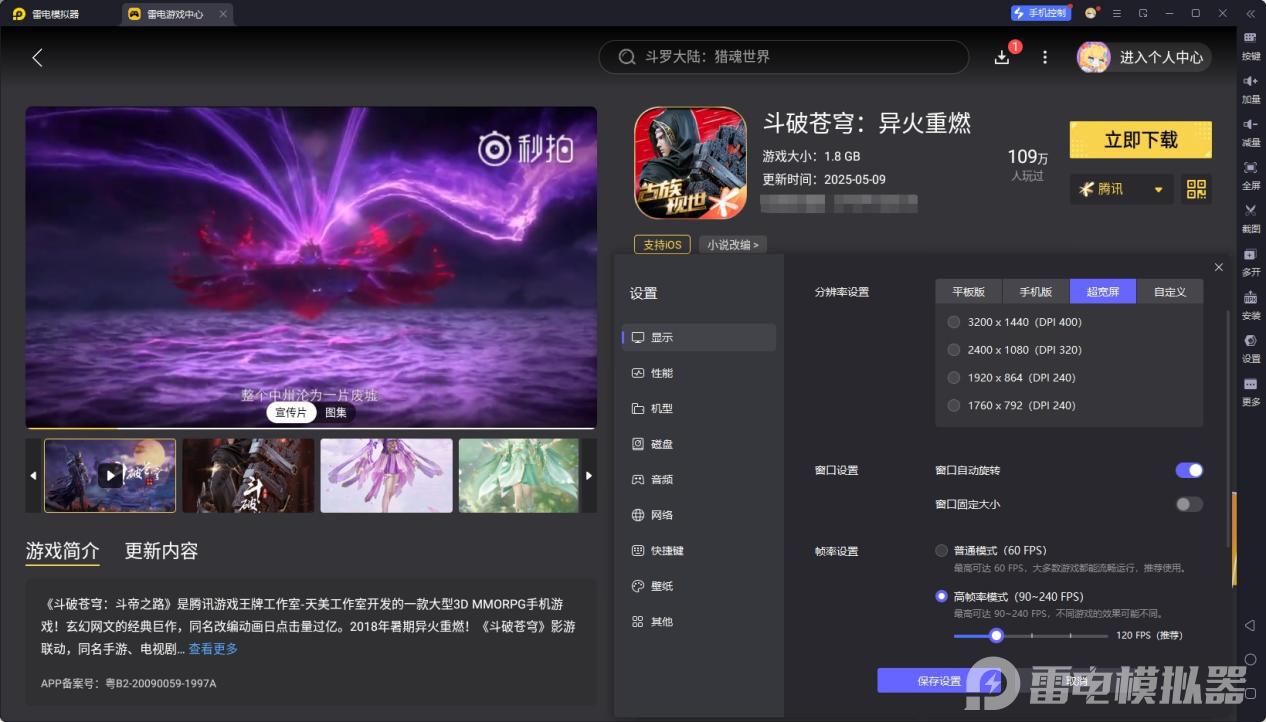Screen dimensions: 1266x722
Task: Open the 磁盘 settings section
Action: pos(699,444)
